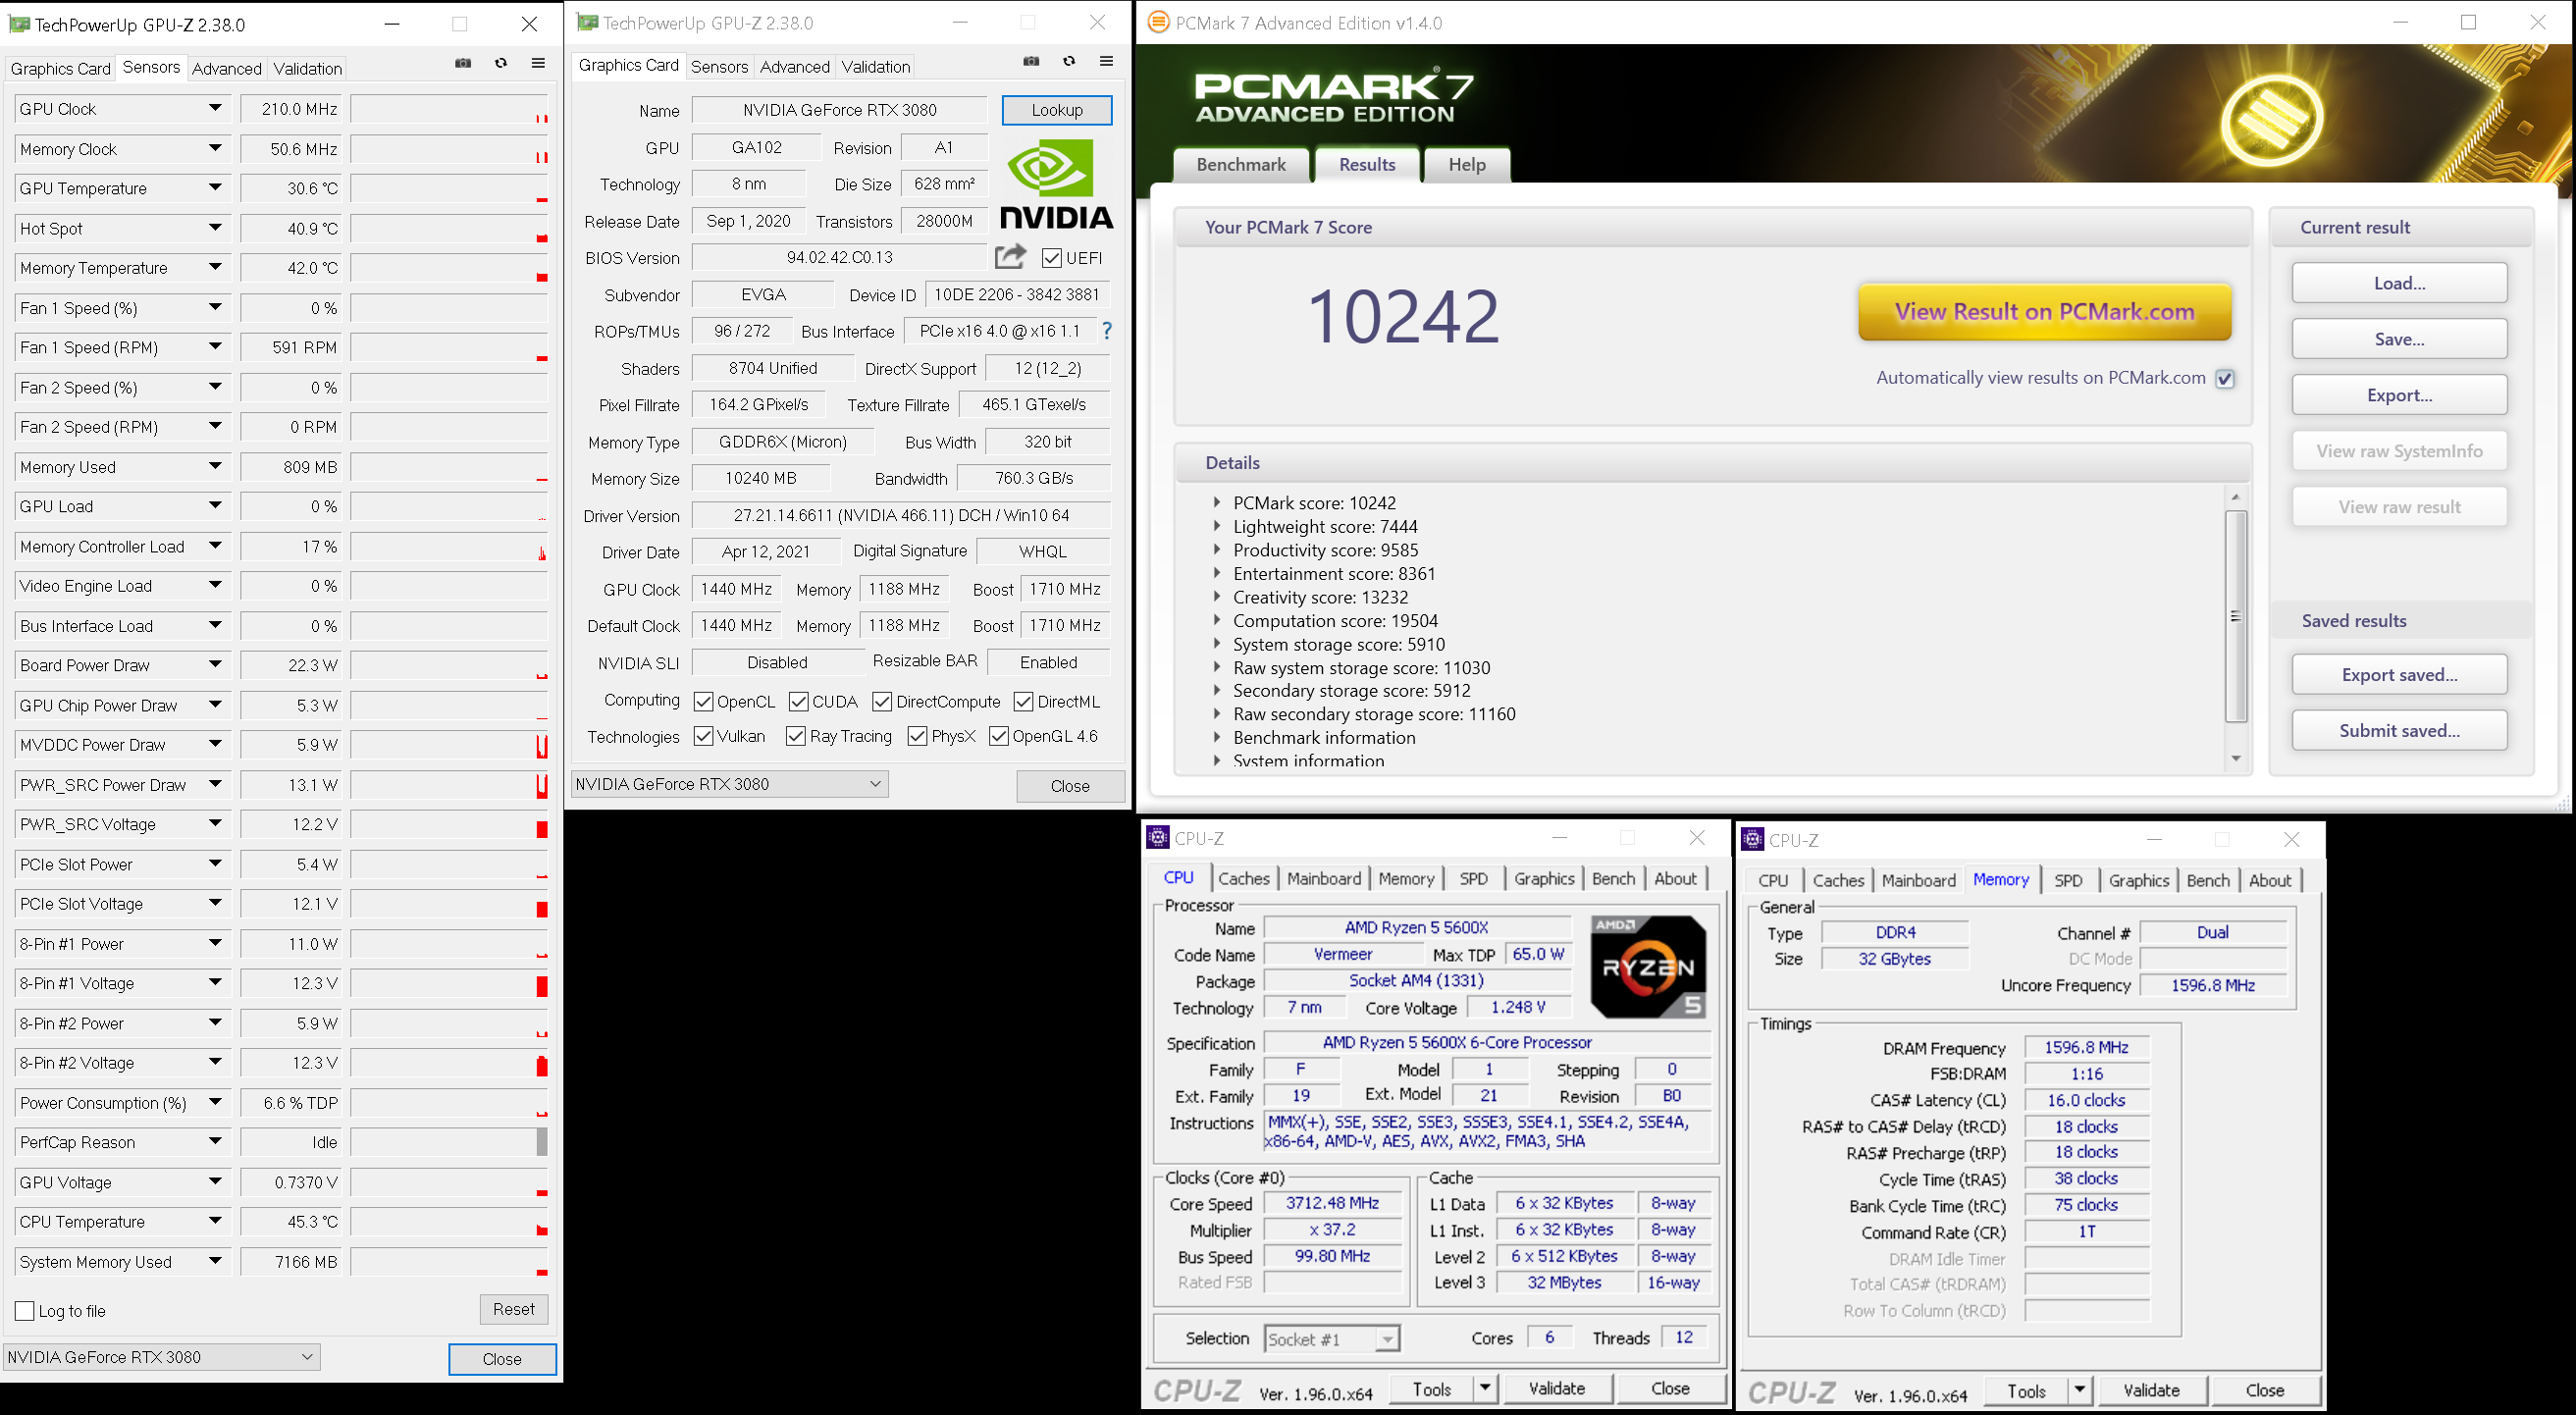This screenshot has width=2576, height=1415.
Task: Open the PerfCap Reason dropdown arrow
Action: pos(215,1141)
